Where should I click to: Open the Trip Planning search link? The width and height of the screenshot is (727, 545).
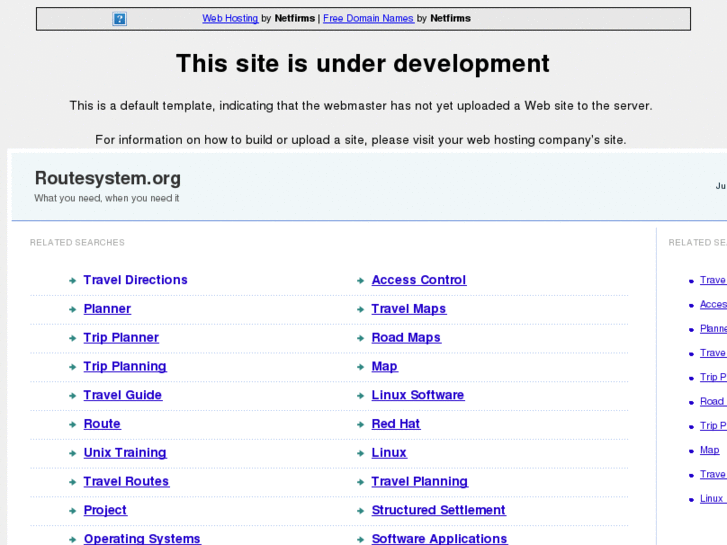point(125,366)
